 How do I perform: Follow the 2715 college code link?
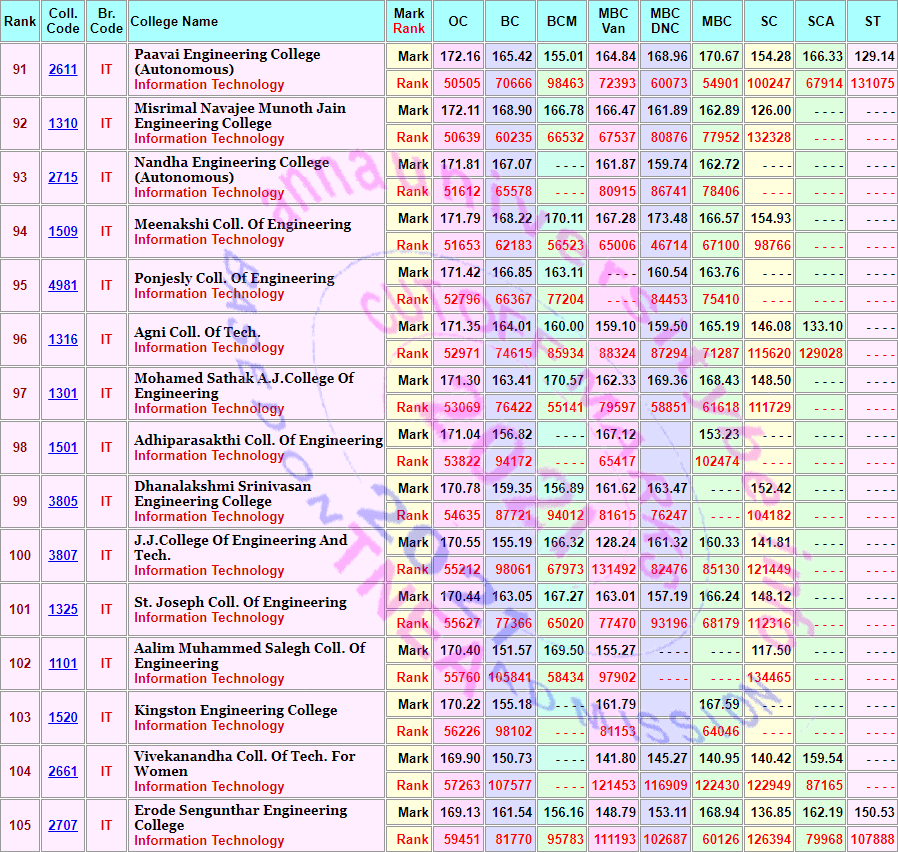[63, 178]
